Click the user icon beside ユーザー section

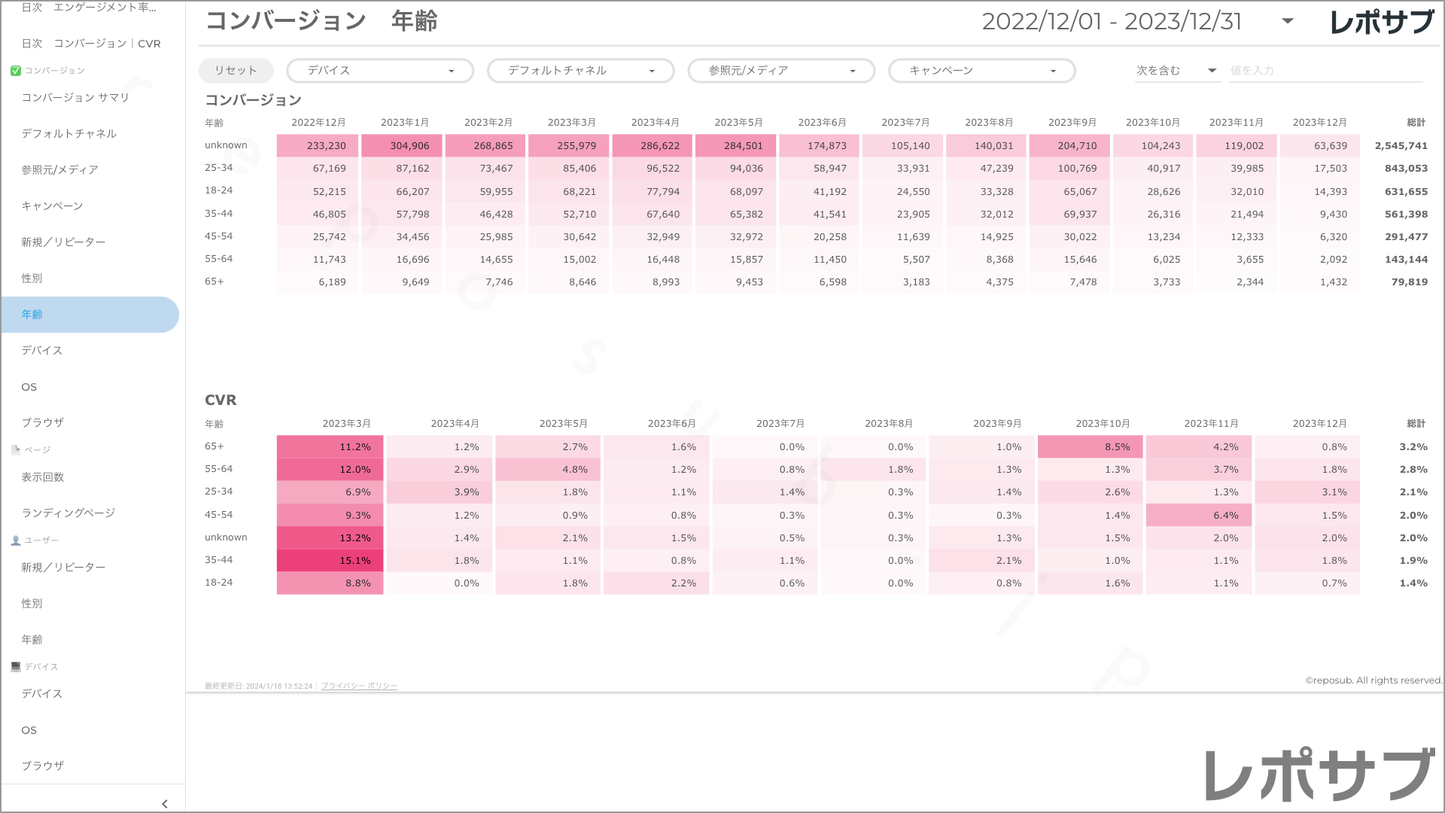[15, 540]
